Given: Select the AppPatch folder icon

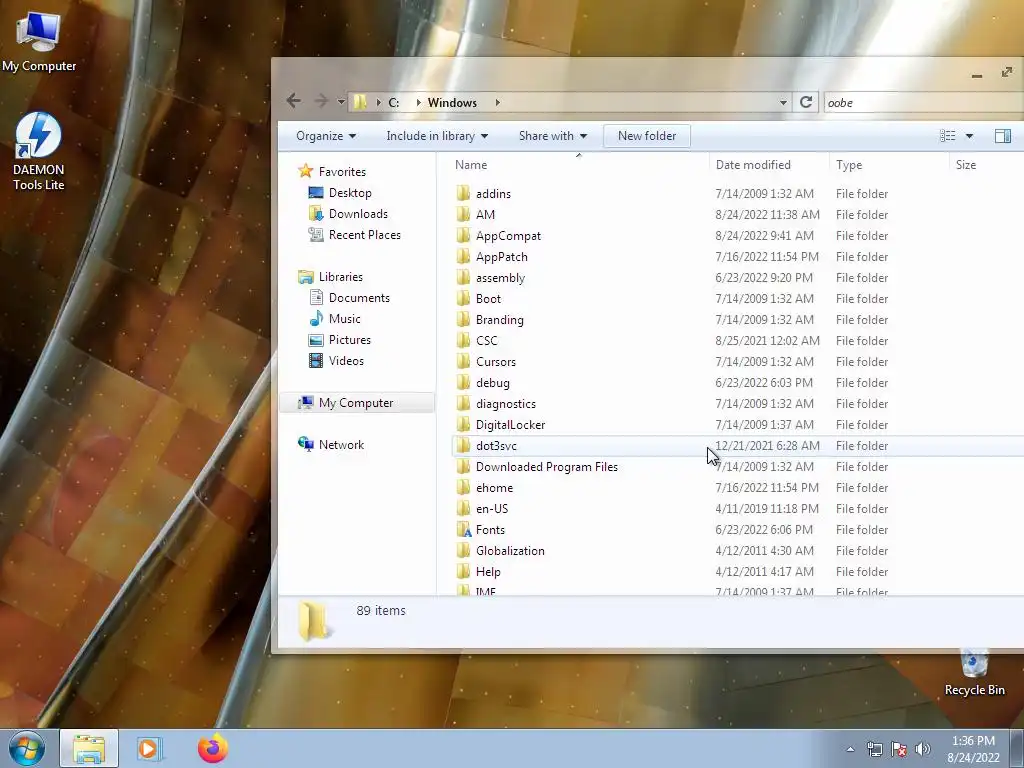Looking at the screenshot, I should pyautogui.click(x=463, y=256).
